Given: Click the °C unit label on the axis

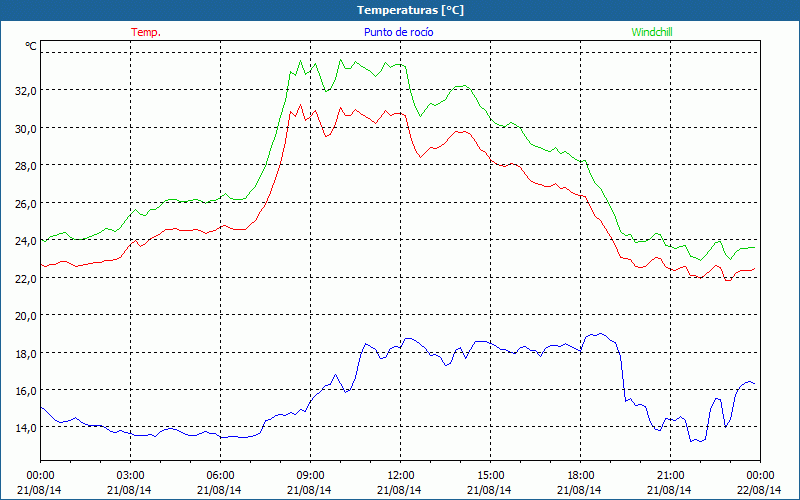Looking at the screenshot, I should pos(31,46).
